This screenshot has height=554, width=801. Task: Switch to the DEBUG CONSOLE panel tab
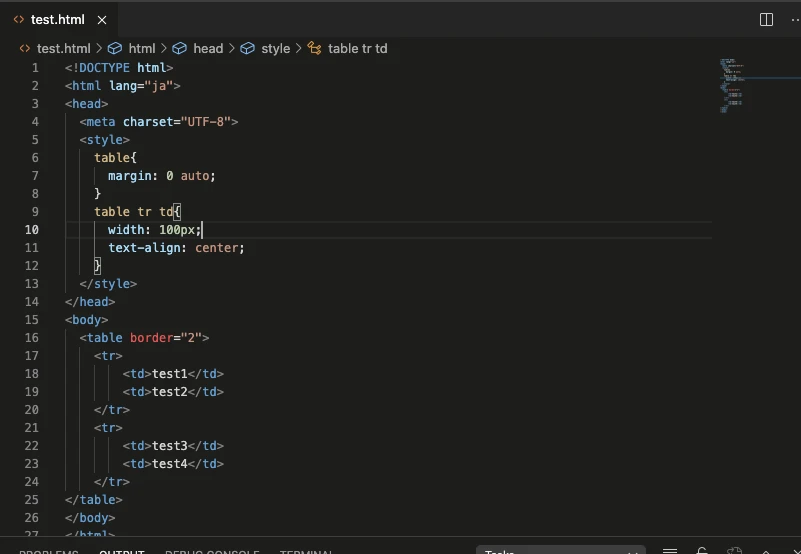click(212, 551)
